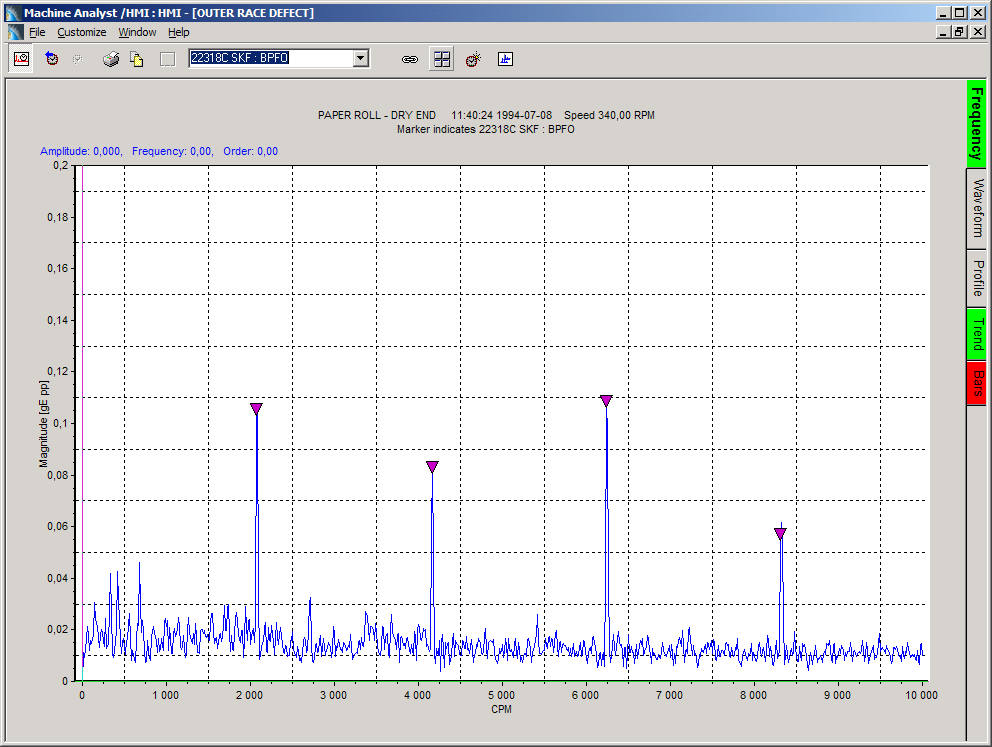Click 'Marker indicates 22318C SKF : BPFO' text
Image resolution: width=992 pixels, height=747 pixels.
[x=486, y=129]
